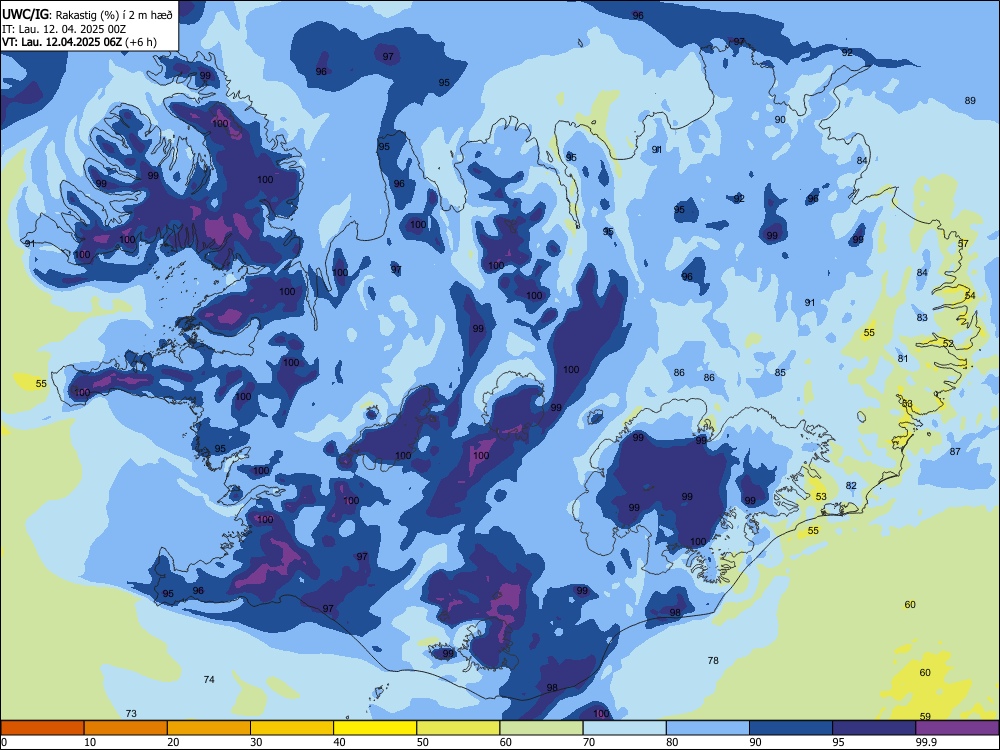Select the 30–40 legend color segment
The image size is (1000, 750).
click(292, 728)
